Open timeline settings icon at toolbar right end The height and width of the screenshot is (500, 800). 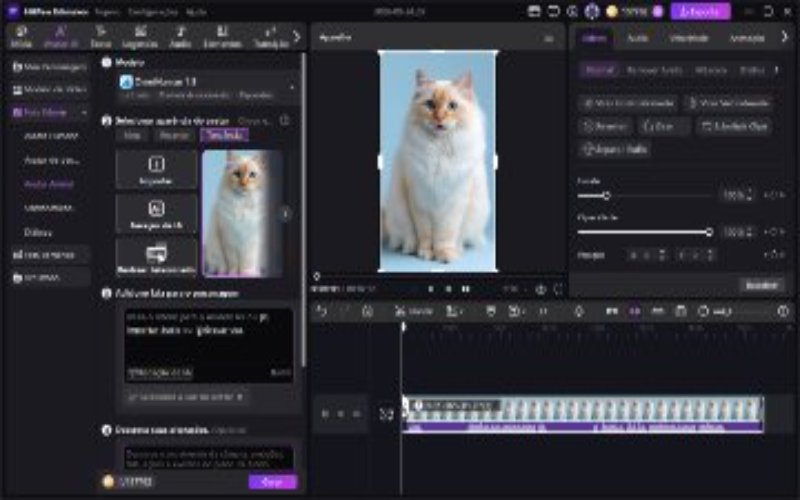(783, 311)
